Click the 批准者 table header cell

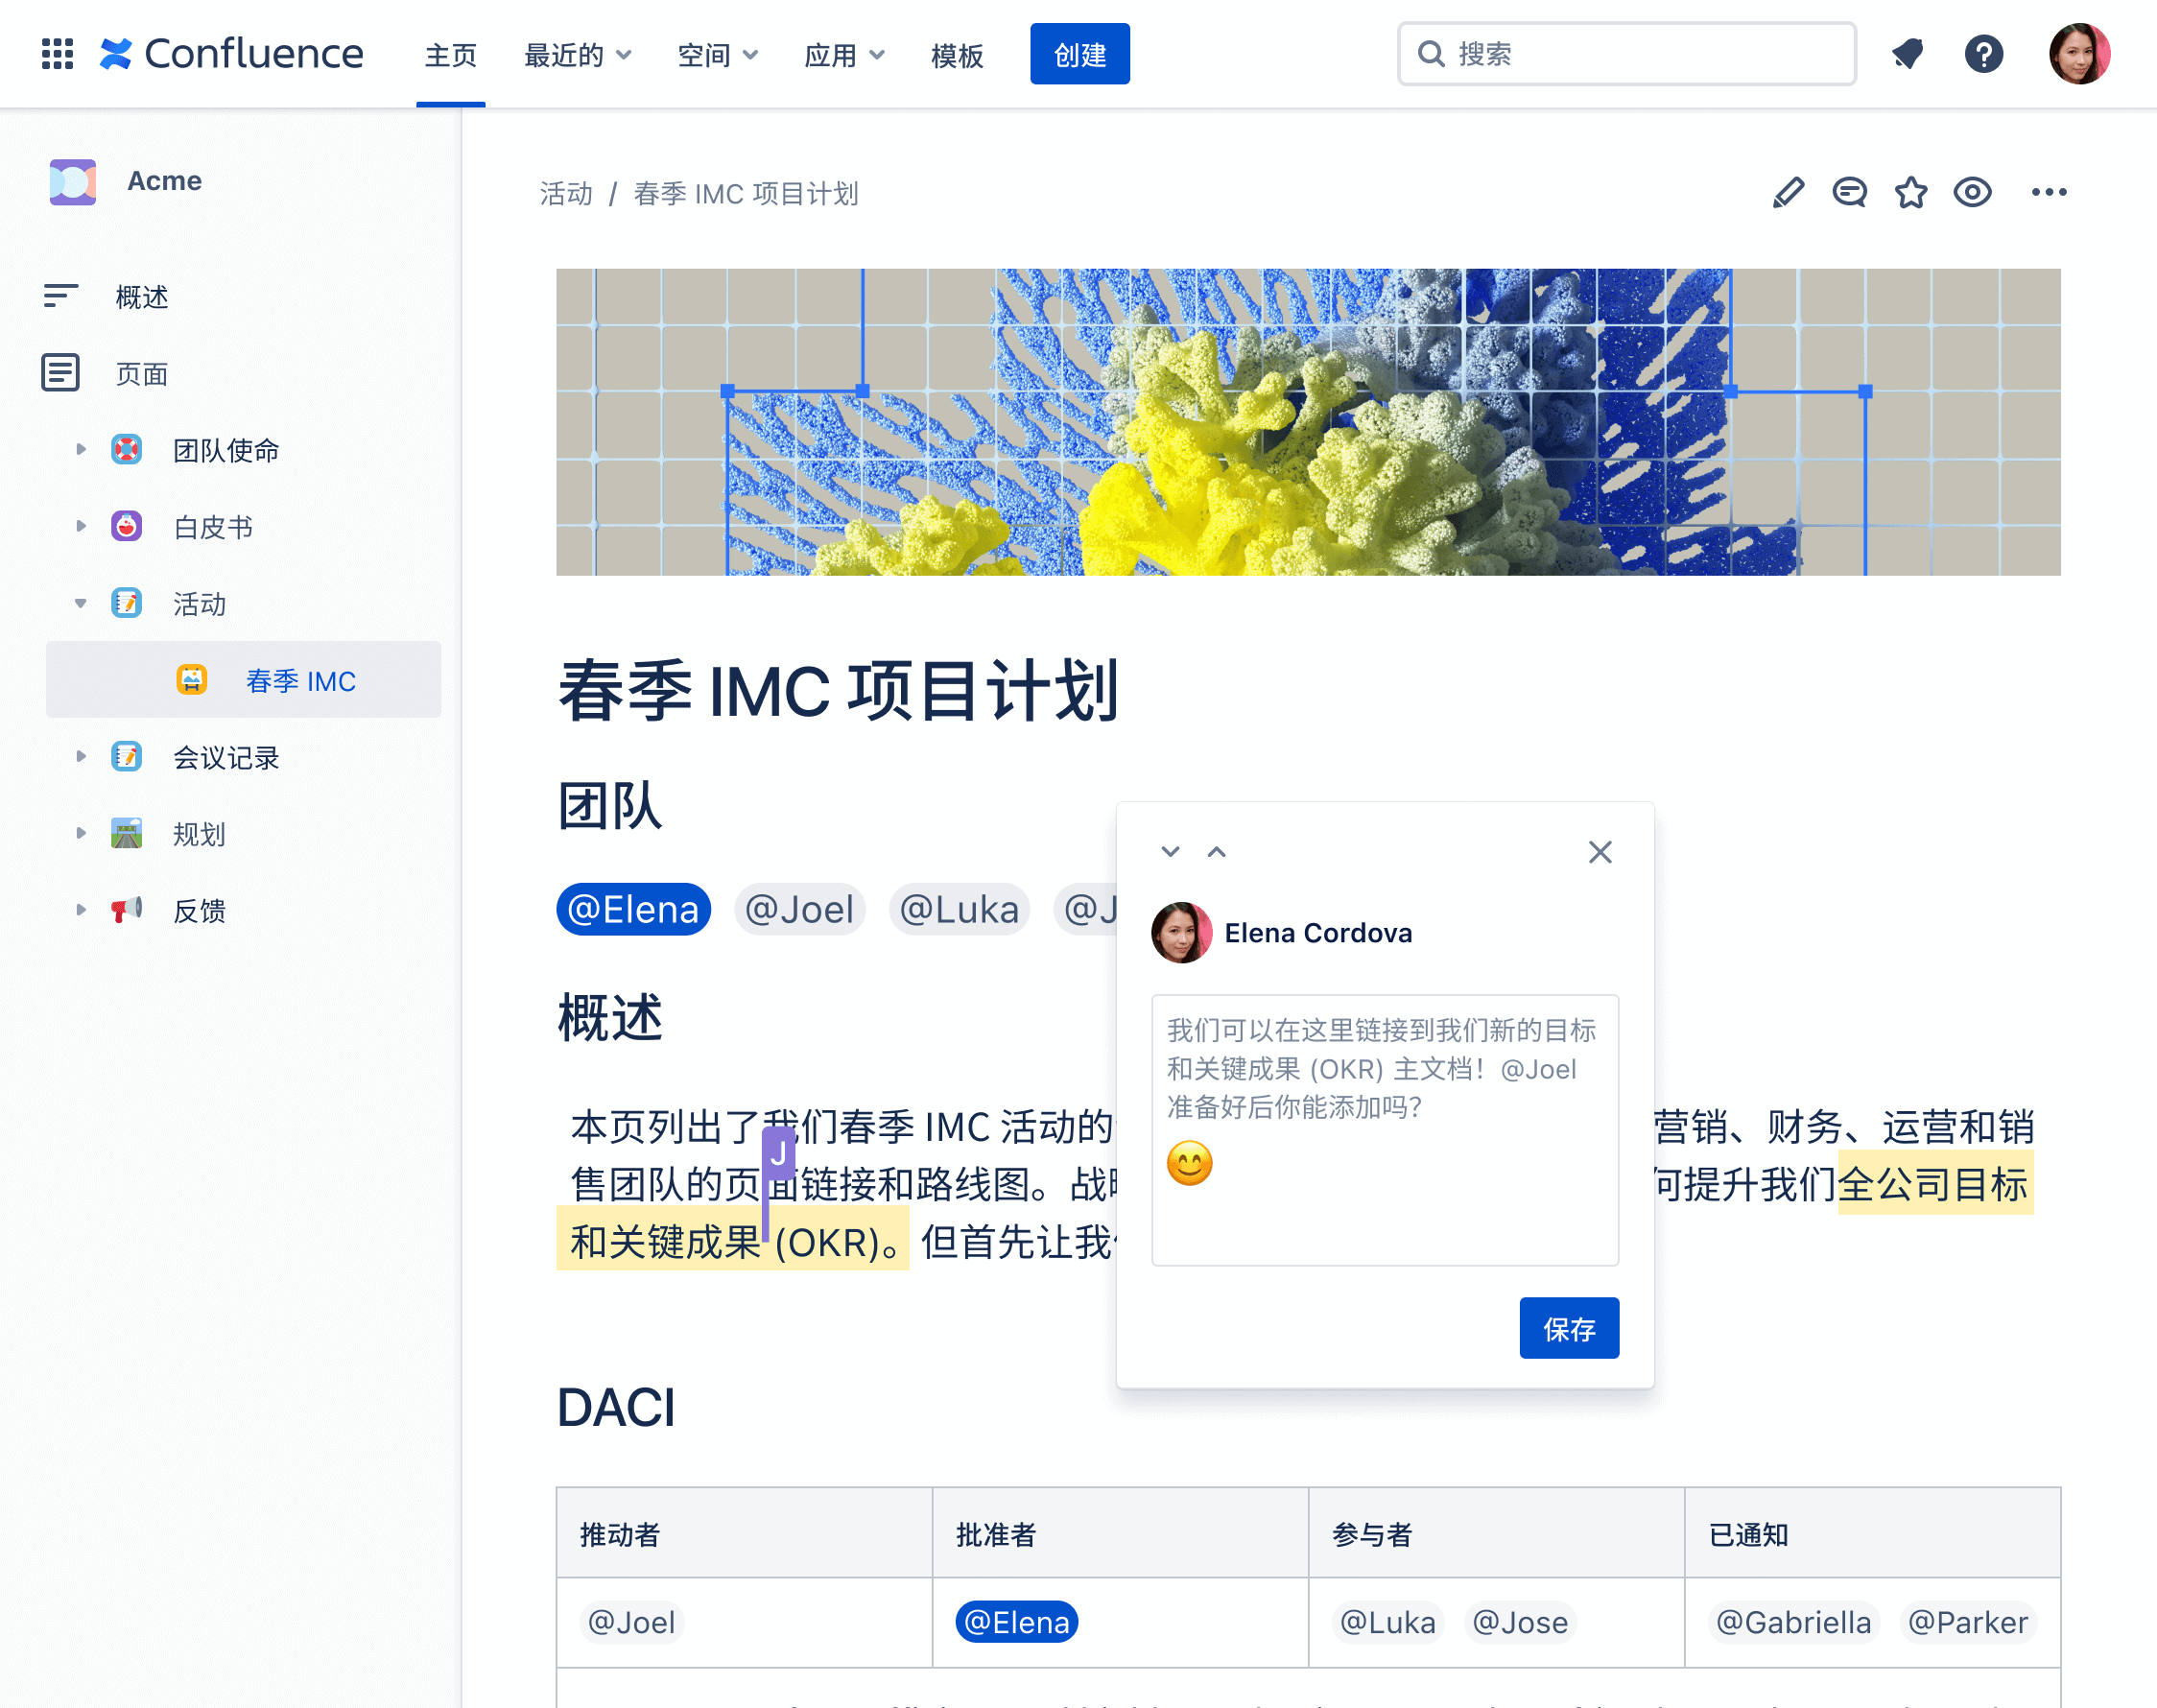click(x=1119, y=1533)
